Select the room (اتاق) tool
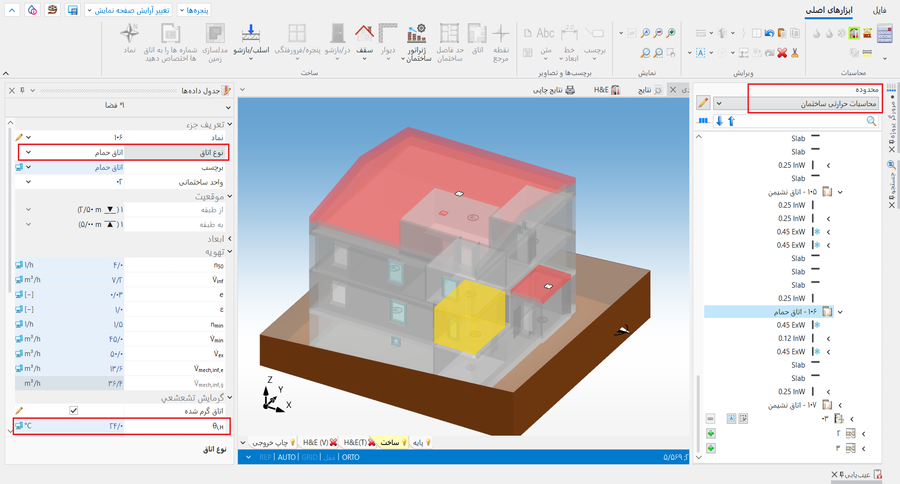The width and height of the screenshot is (900, 484). click(x=476, y=40)
